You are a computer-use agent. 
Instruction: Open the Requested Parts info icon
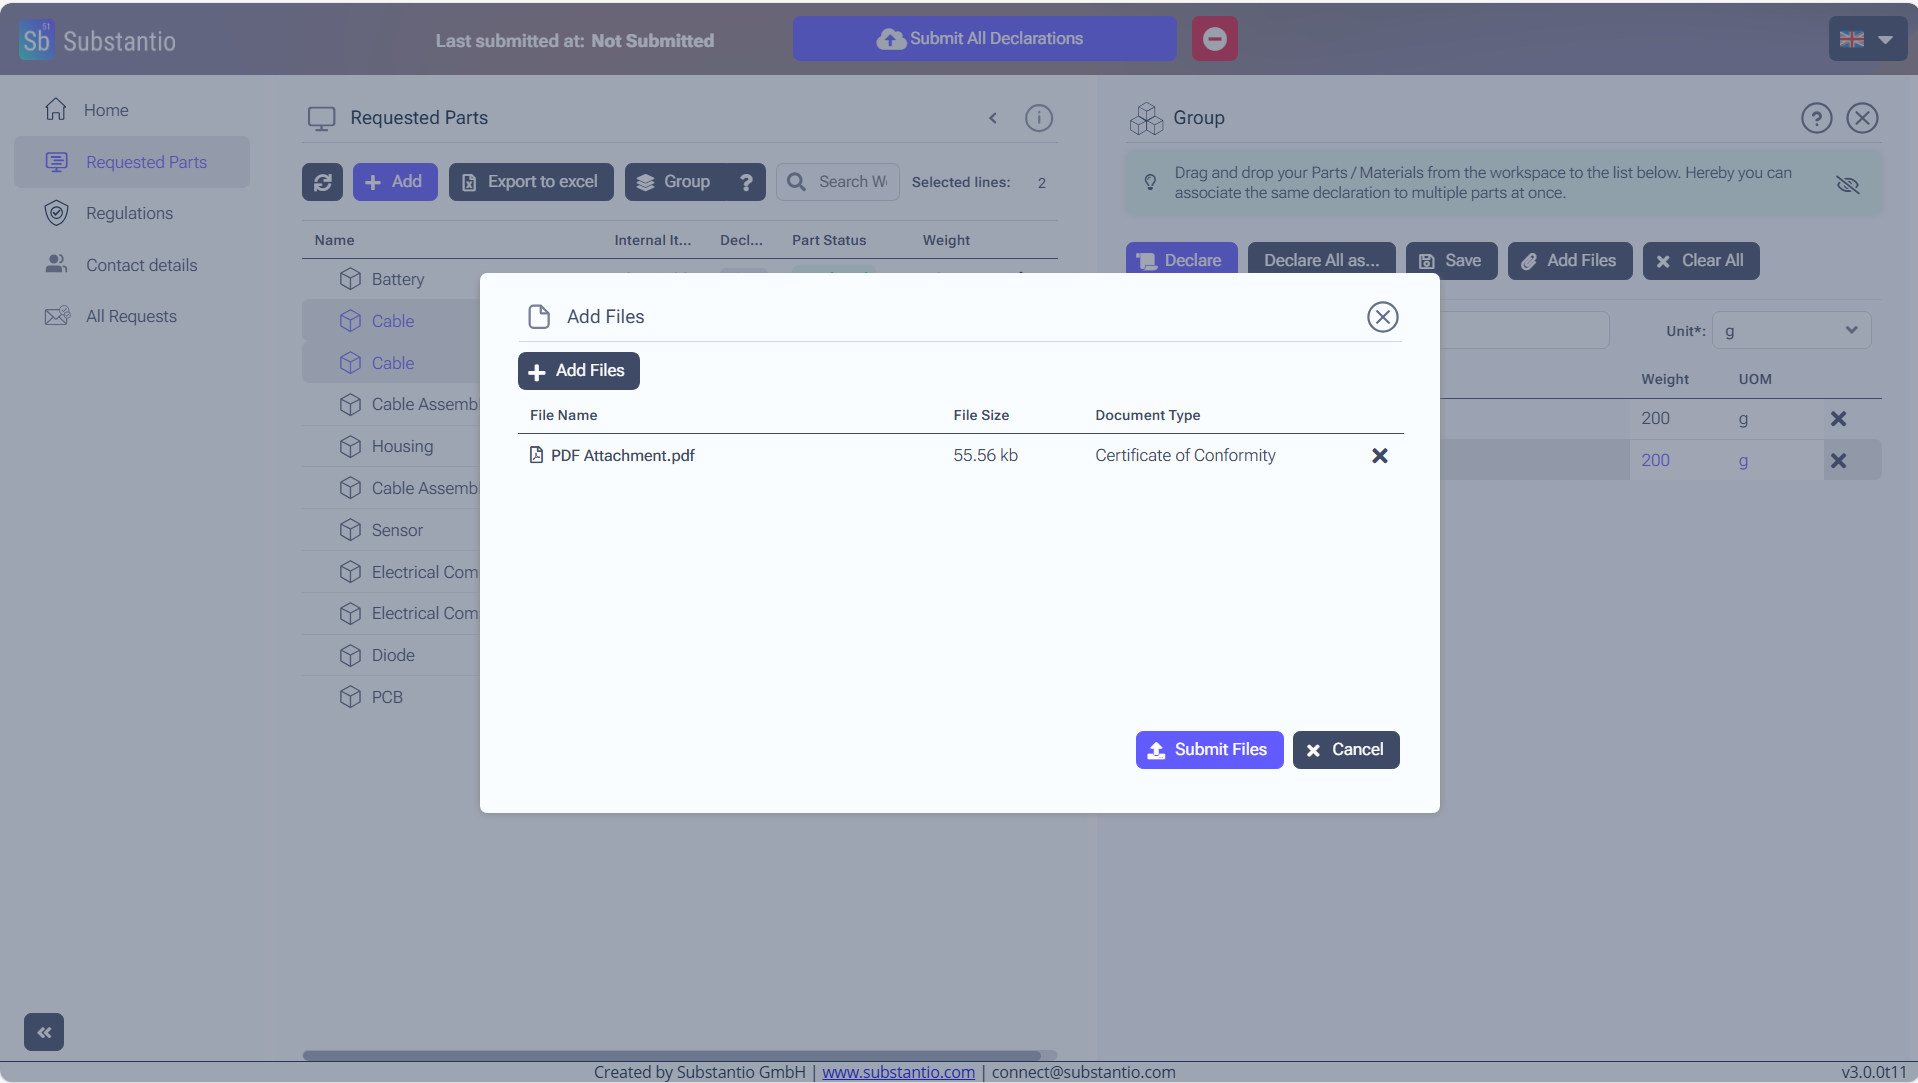pyautogui.click(x=1038, y=118)
